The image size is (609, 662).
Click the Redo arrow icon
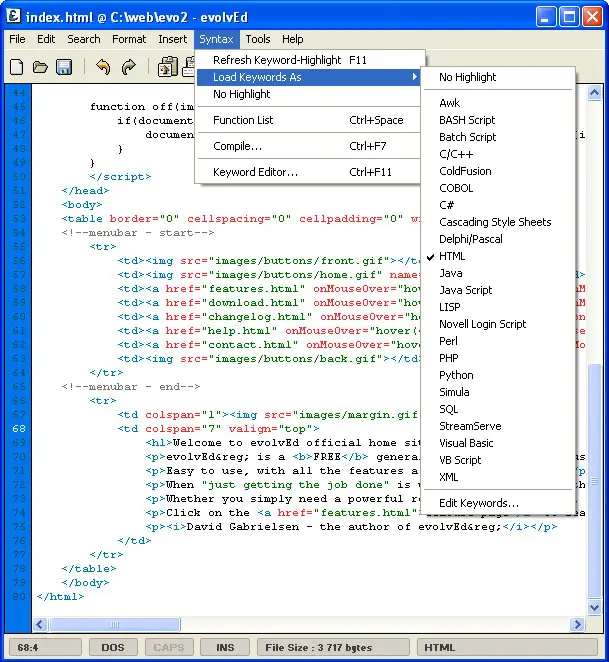[128, 67]
